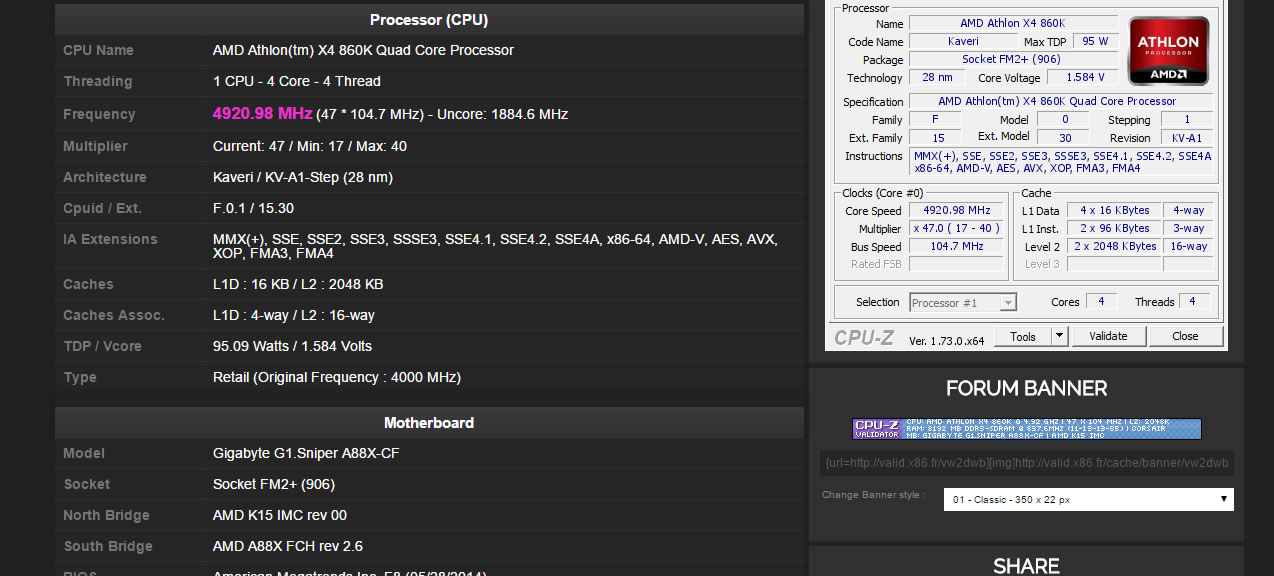
Task: Click the L1D 16 KB / L2 2048 KB caches text
Action: 298,284
